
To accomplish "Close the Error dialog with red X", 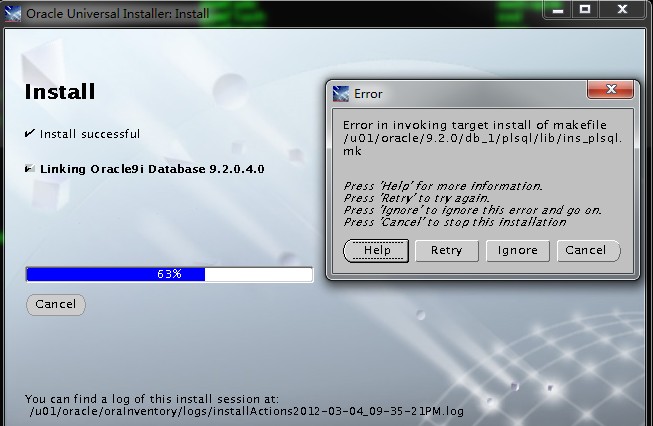I will point(611,89).
